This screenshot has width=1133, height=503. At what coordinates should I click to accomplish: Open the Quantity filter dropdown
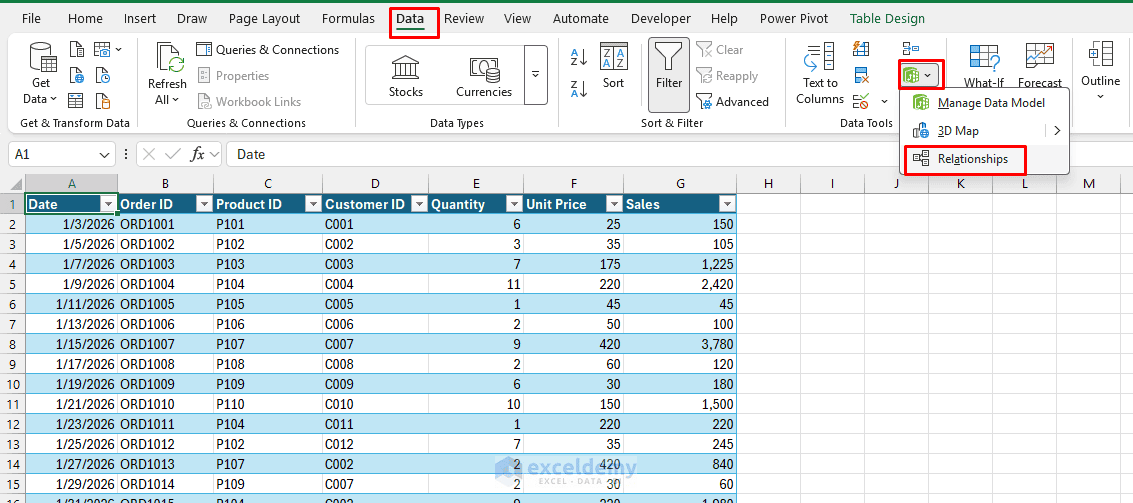tap(514, 205)
